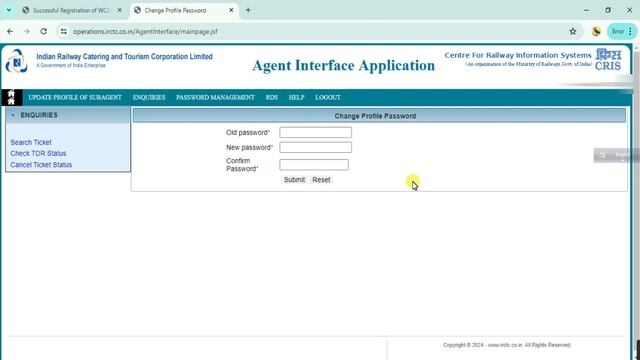
Task: Close the Change Profile Password tab
Action: (x=231, y=10)
